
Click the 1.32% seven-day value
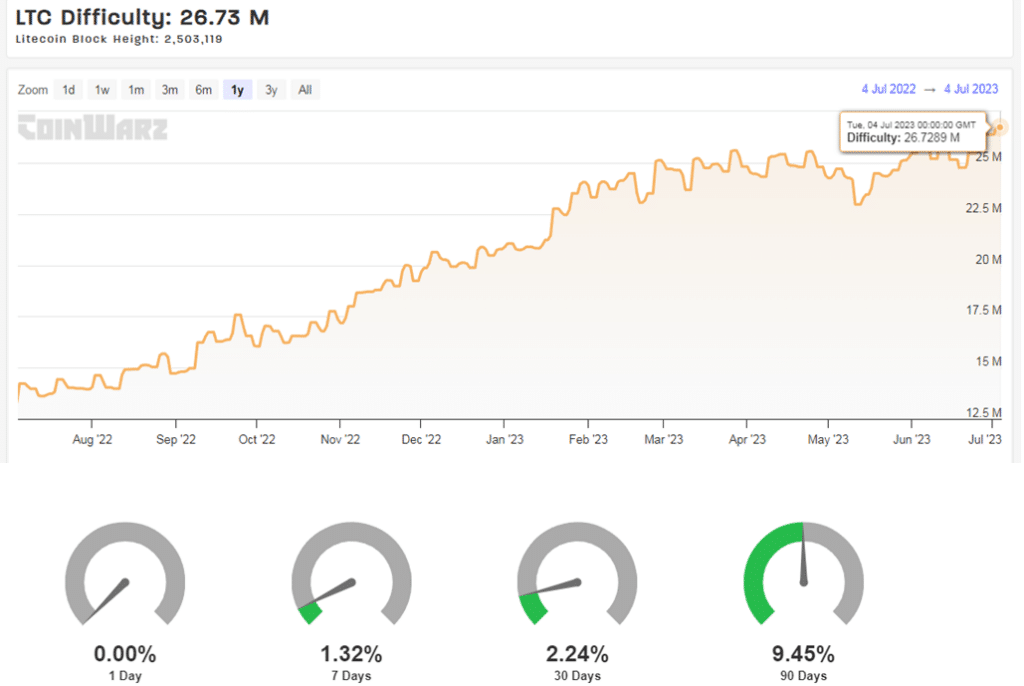pos(351,654)
